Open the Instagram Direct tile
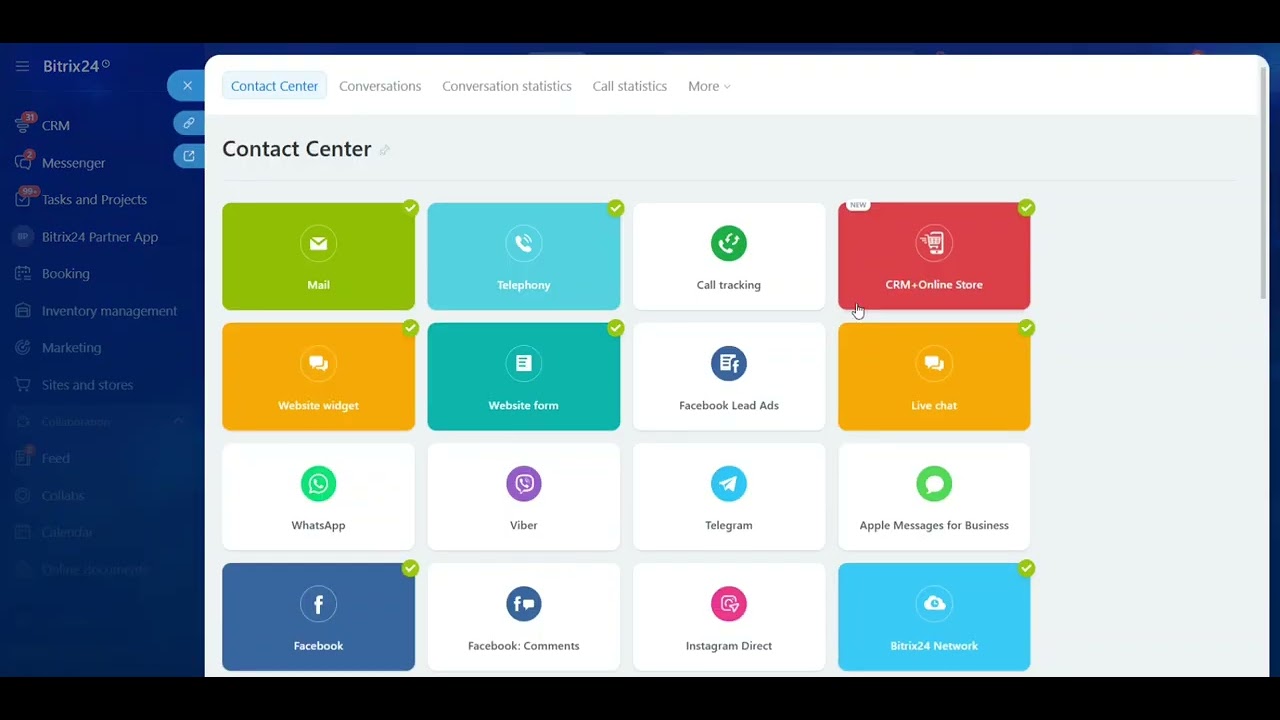The image size is (1280, 720). (729, 617)
